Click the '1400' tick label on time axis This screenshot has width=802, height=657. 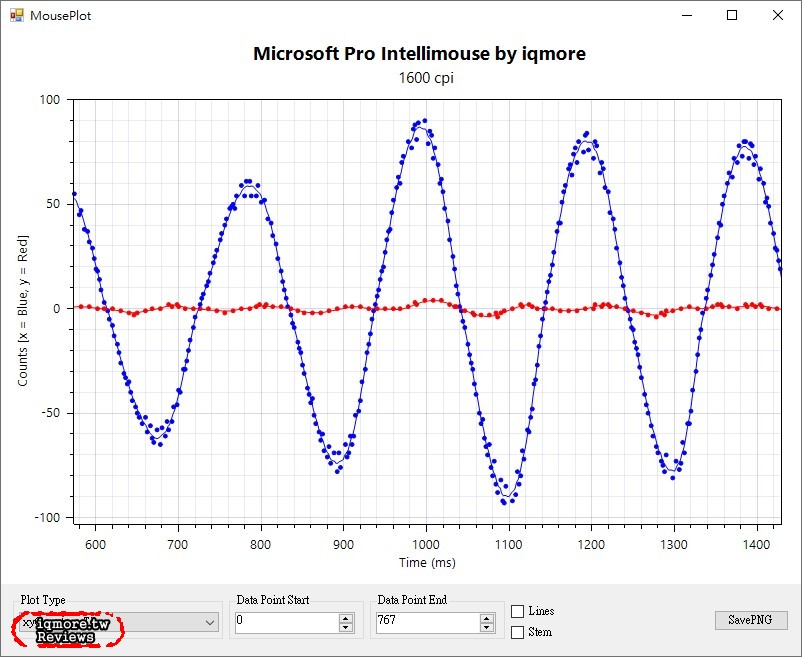(x=756, y=545)
